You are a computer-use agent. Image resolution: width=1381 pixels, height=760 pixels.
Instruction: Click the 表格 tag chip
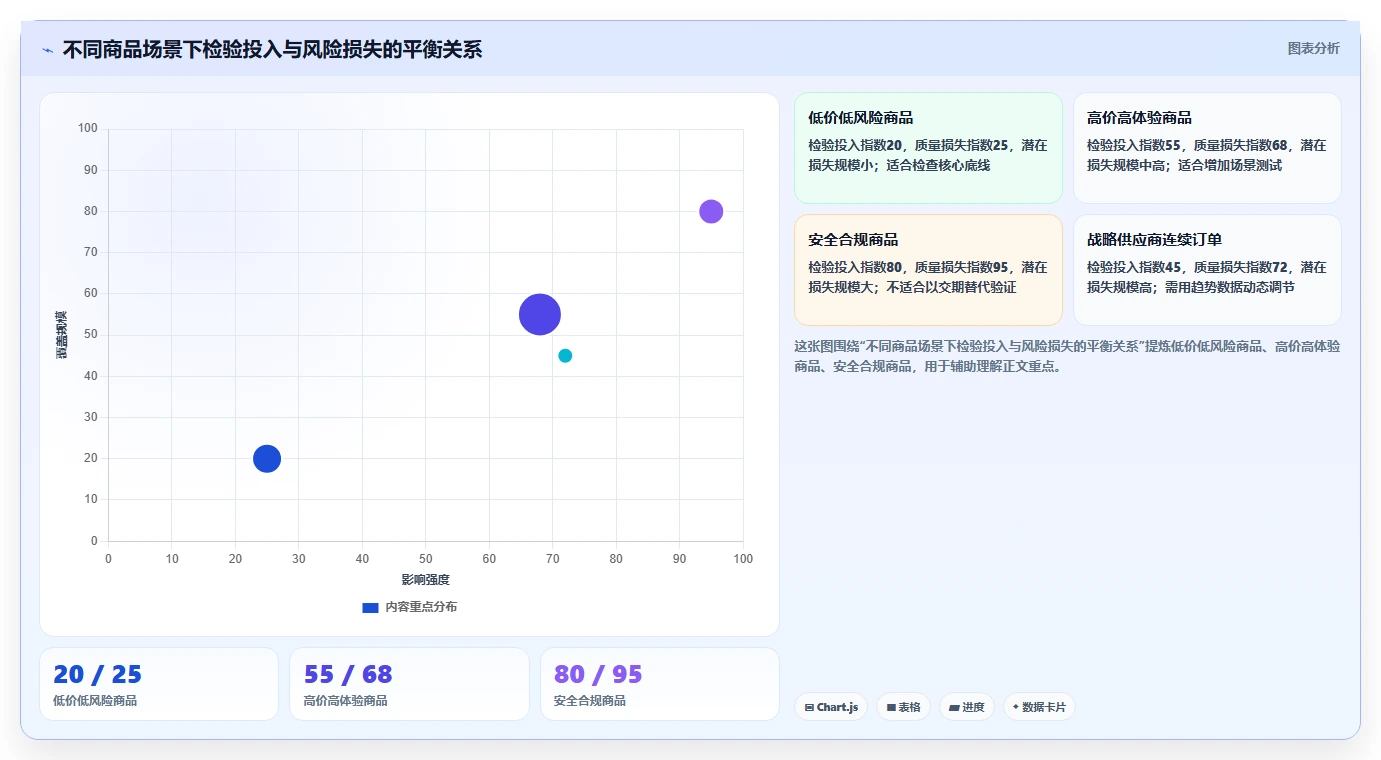[903, 707]
